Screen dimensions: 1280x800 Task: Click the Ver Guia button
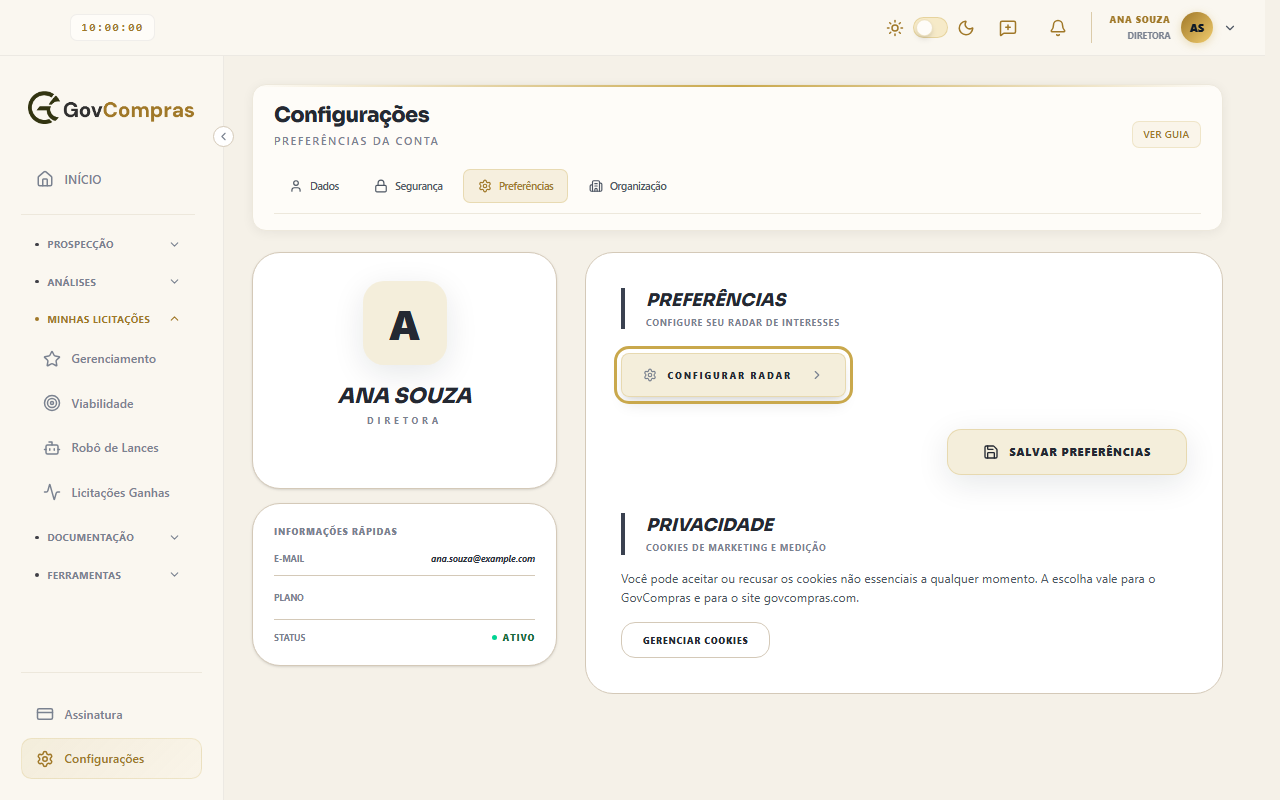point(1166,134)
